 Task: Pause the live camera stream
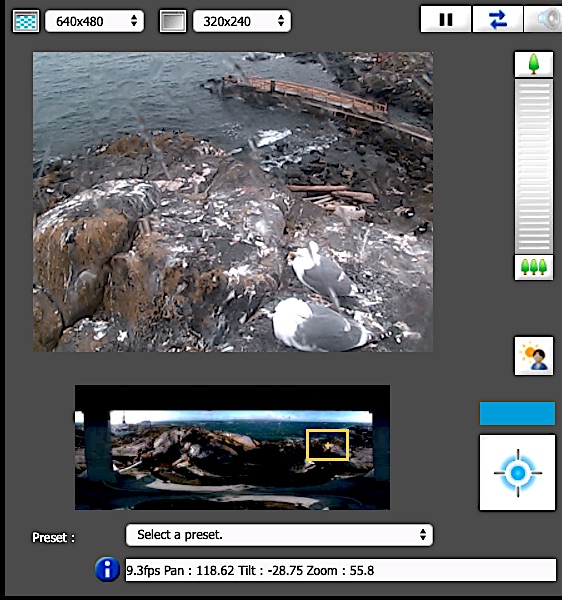(446, 19)
